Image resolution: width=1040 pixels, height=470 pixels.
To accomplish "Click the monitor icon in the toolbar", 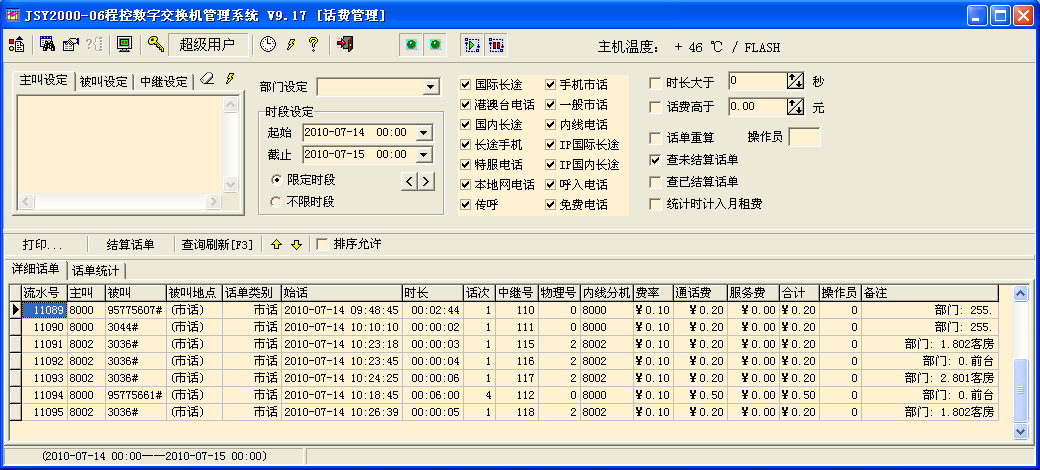I will pos(124,44).
